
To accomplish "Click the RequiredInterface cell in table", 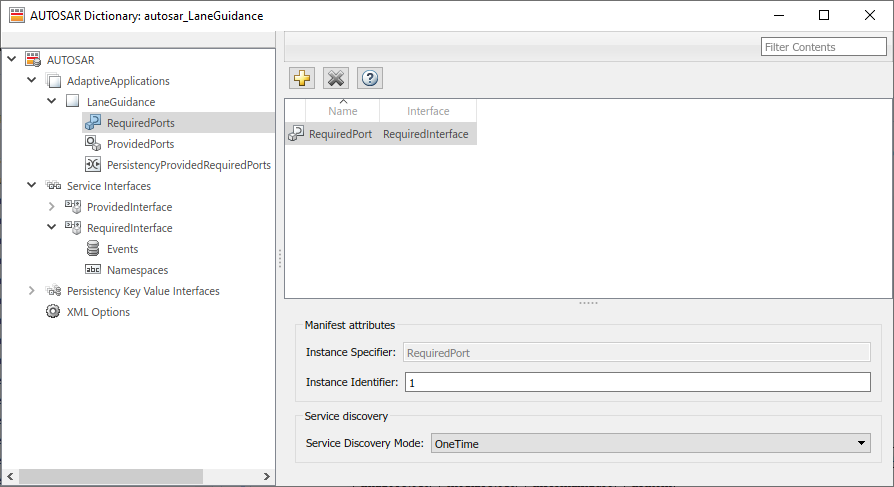I will (x=426, y=134).
